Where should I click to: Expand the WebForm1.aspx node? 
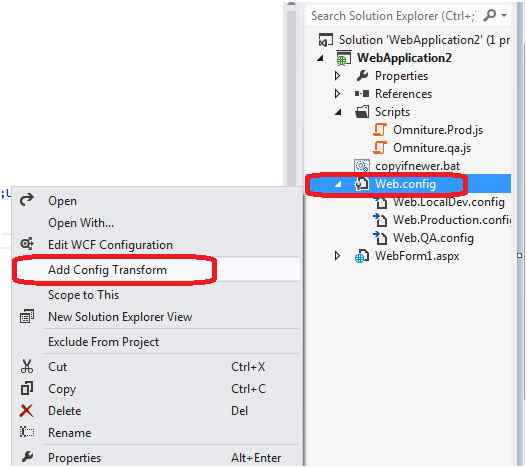(338, 256)
